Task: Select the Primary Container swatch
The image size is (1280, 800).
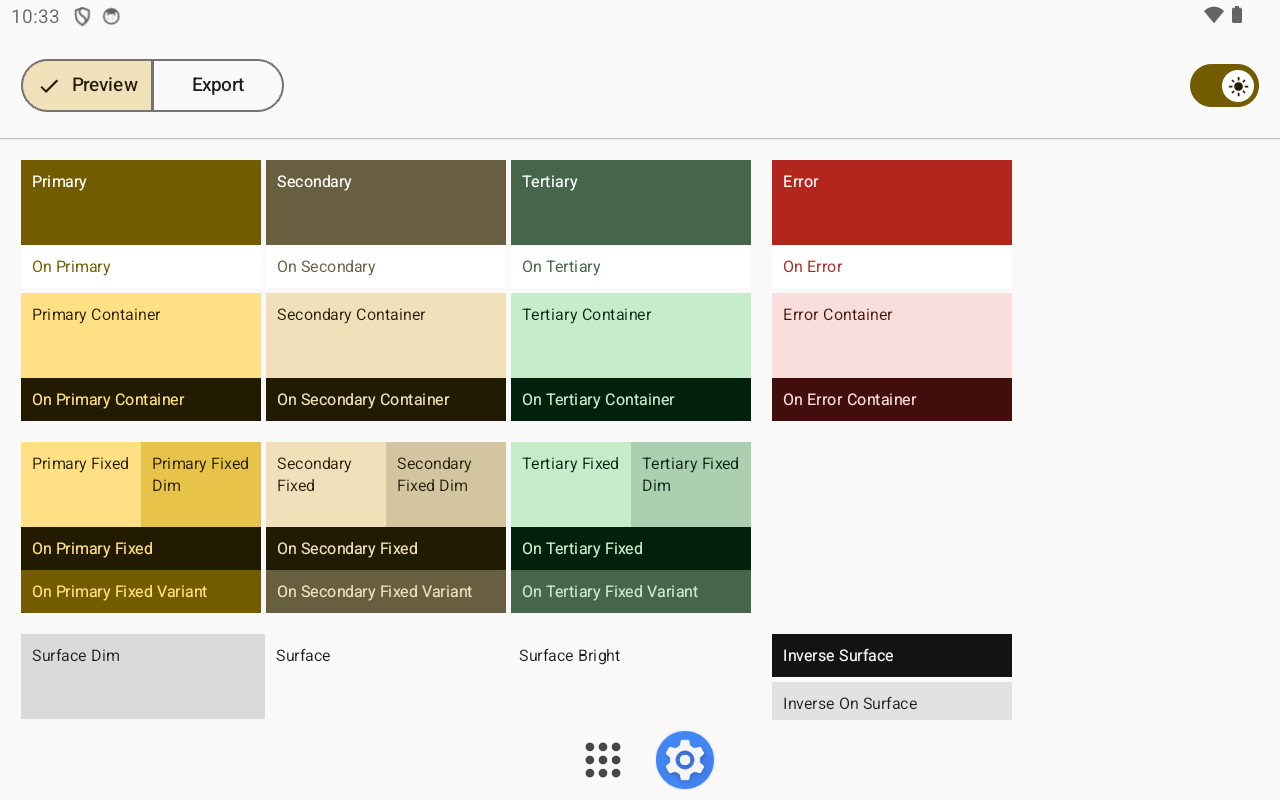Action: point(141,335)
